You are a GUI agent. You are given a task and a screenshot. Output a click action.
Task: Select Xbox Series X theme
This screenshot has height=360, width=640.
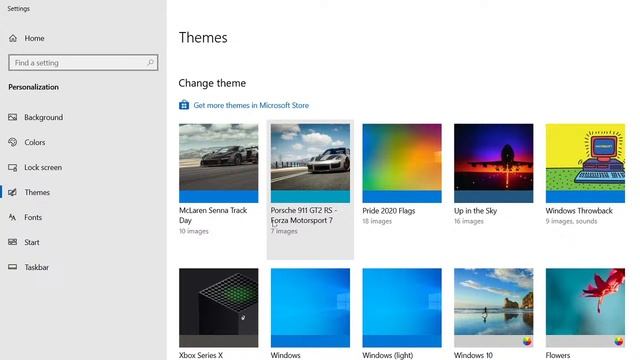point(218,307)
